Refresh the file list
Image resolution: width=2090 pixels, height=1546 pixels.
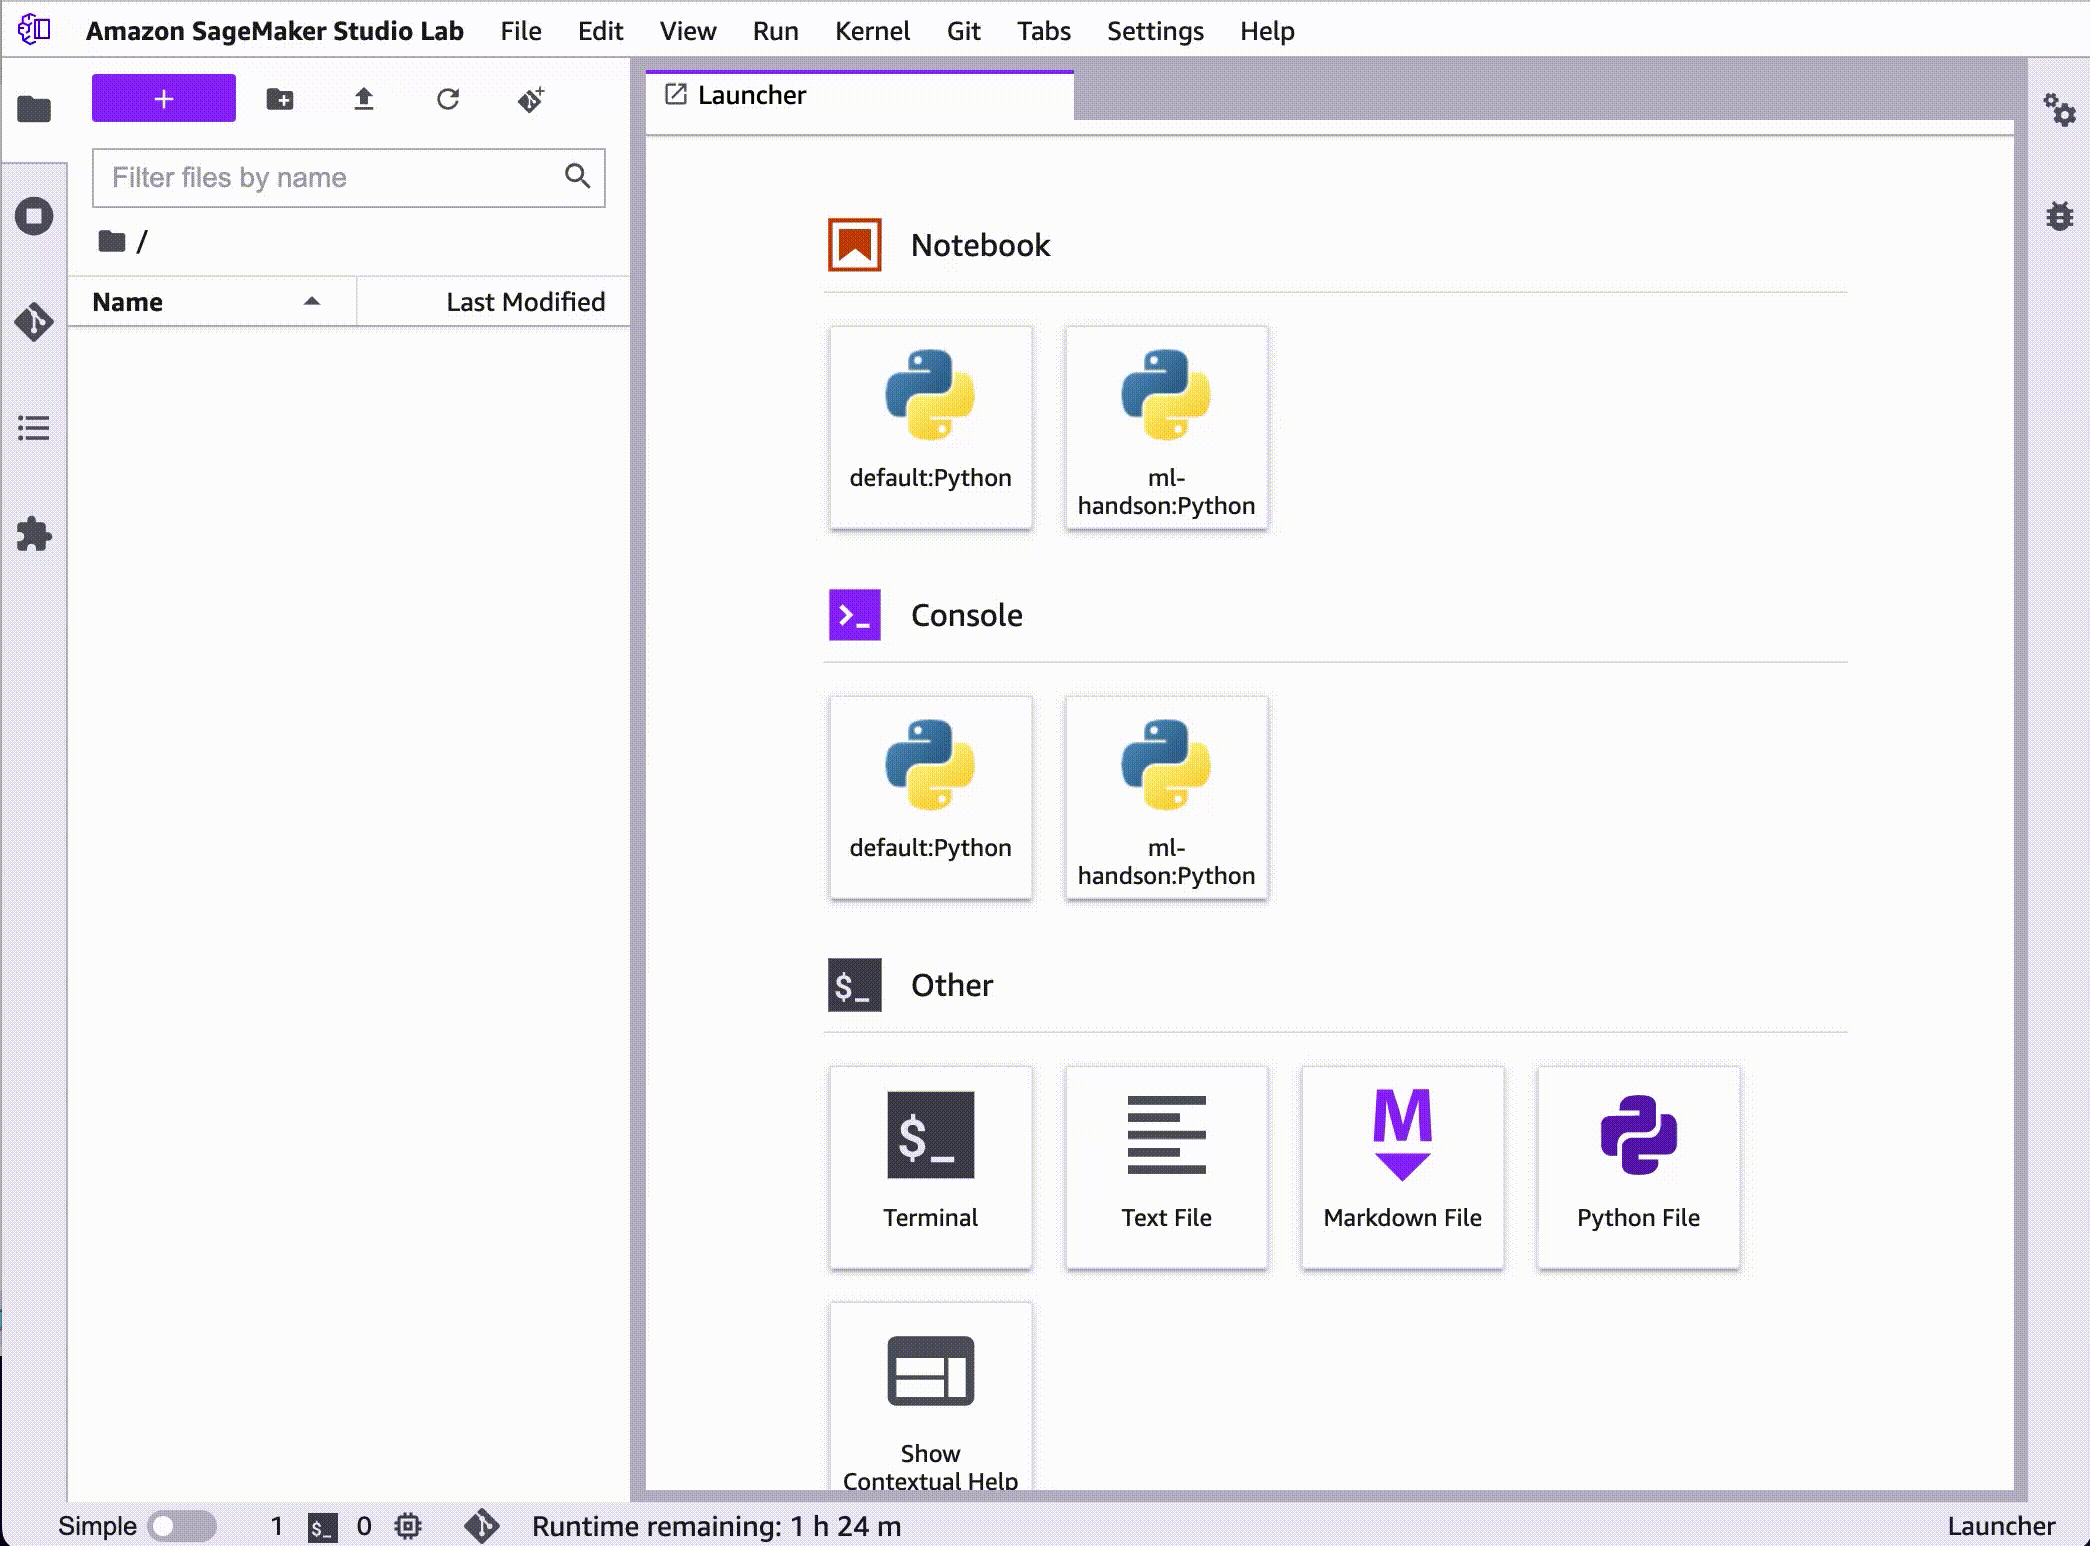[x=448, y=99]
